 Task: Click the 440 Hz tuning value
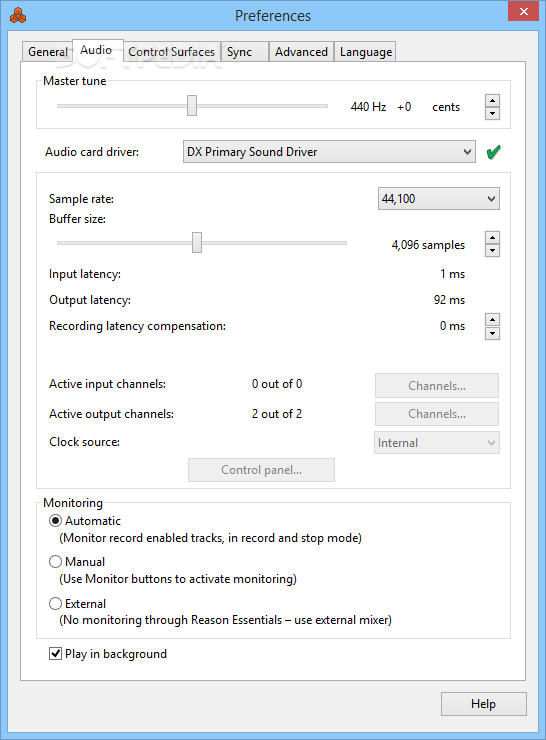pos(368,107)
